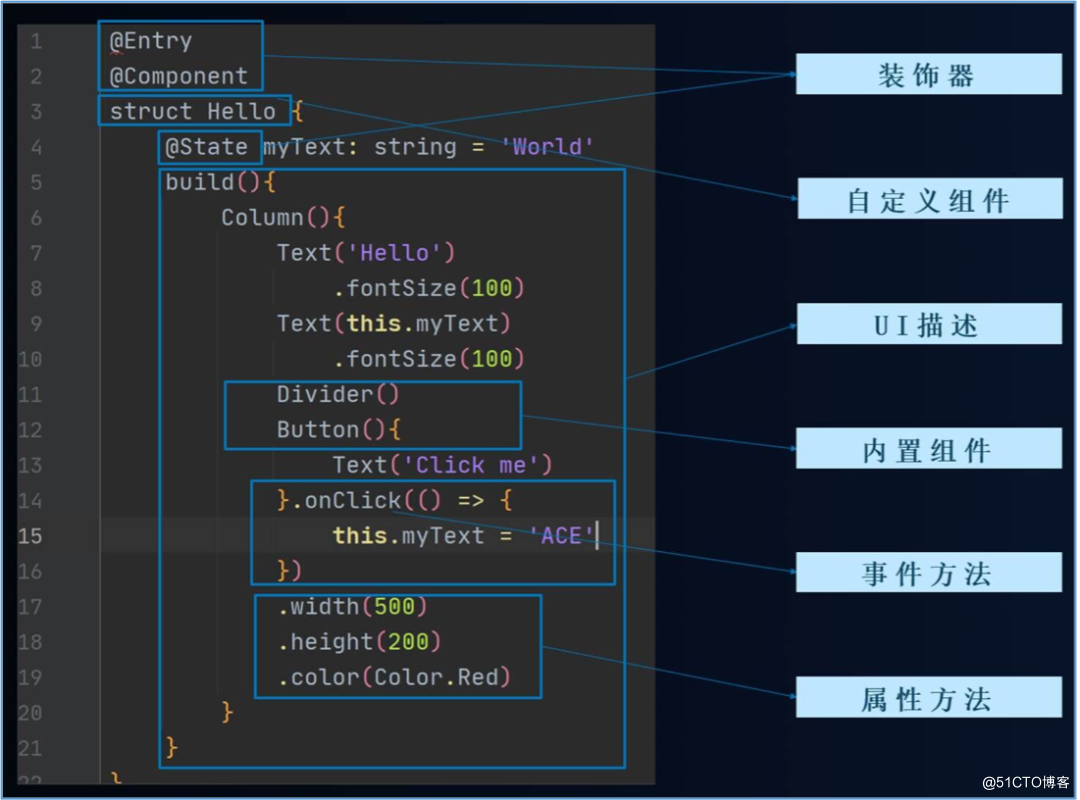Click the Divider() component line

coord(338,395)
